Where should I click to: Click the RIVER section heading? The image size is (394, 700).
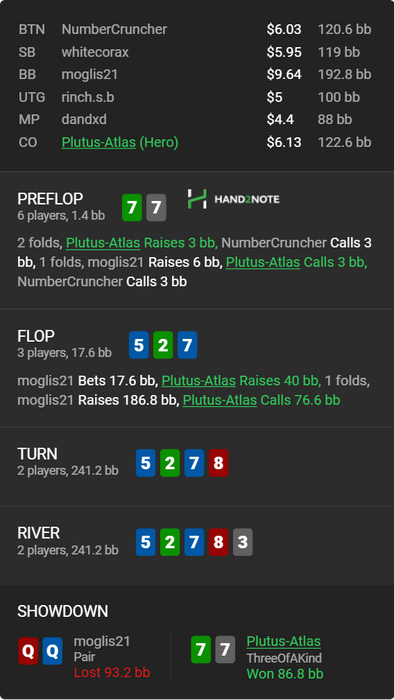click(x=38, y=533)
